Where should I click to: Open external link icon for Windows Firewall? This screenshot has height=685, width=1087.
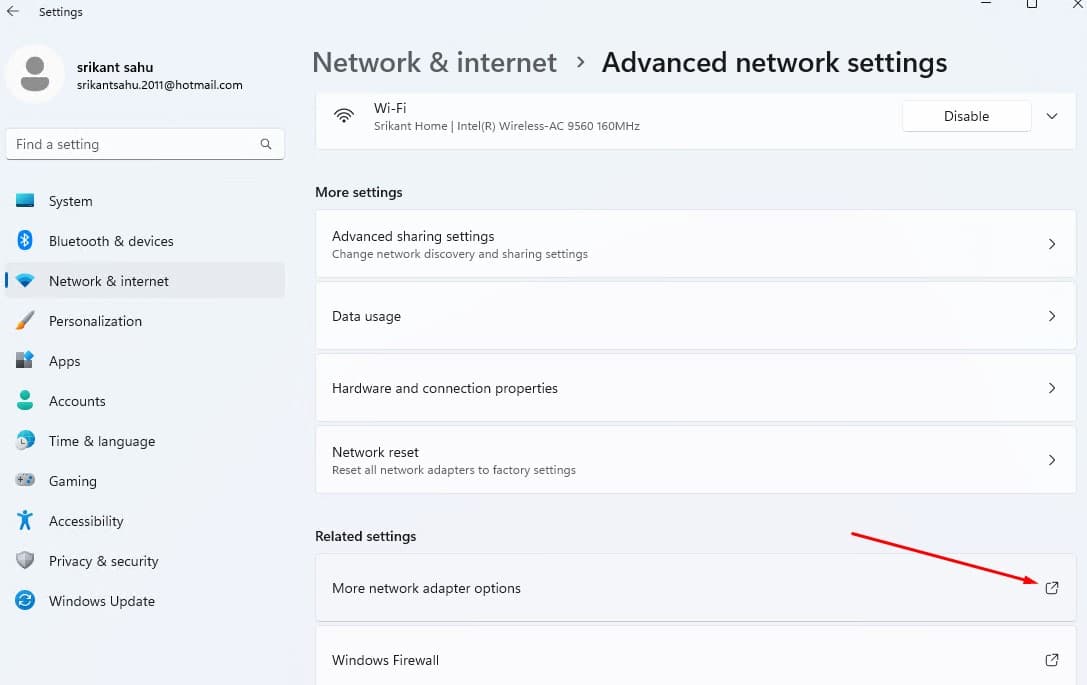pos(1052,660)
